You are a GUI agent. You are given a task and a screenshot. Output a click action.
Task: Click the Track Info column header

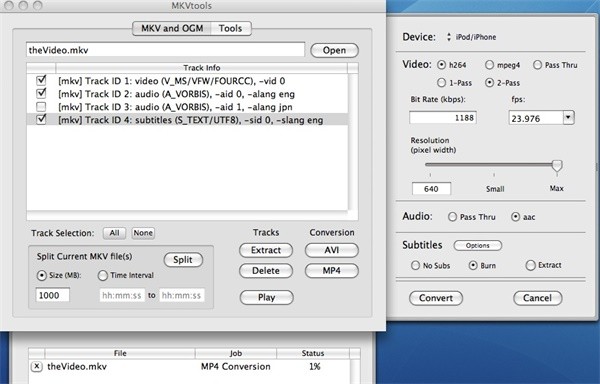pyautogui.click(x=202, y=68)
